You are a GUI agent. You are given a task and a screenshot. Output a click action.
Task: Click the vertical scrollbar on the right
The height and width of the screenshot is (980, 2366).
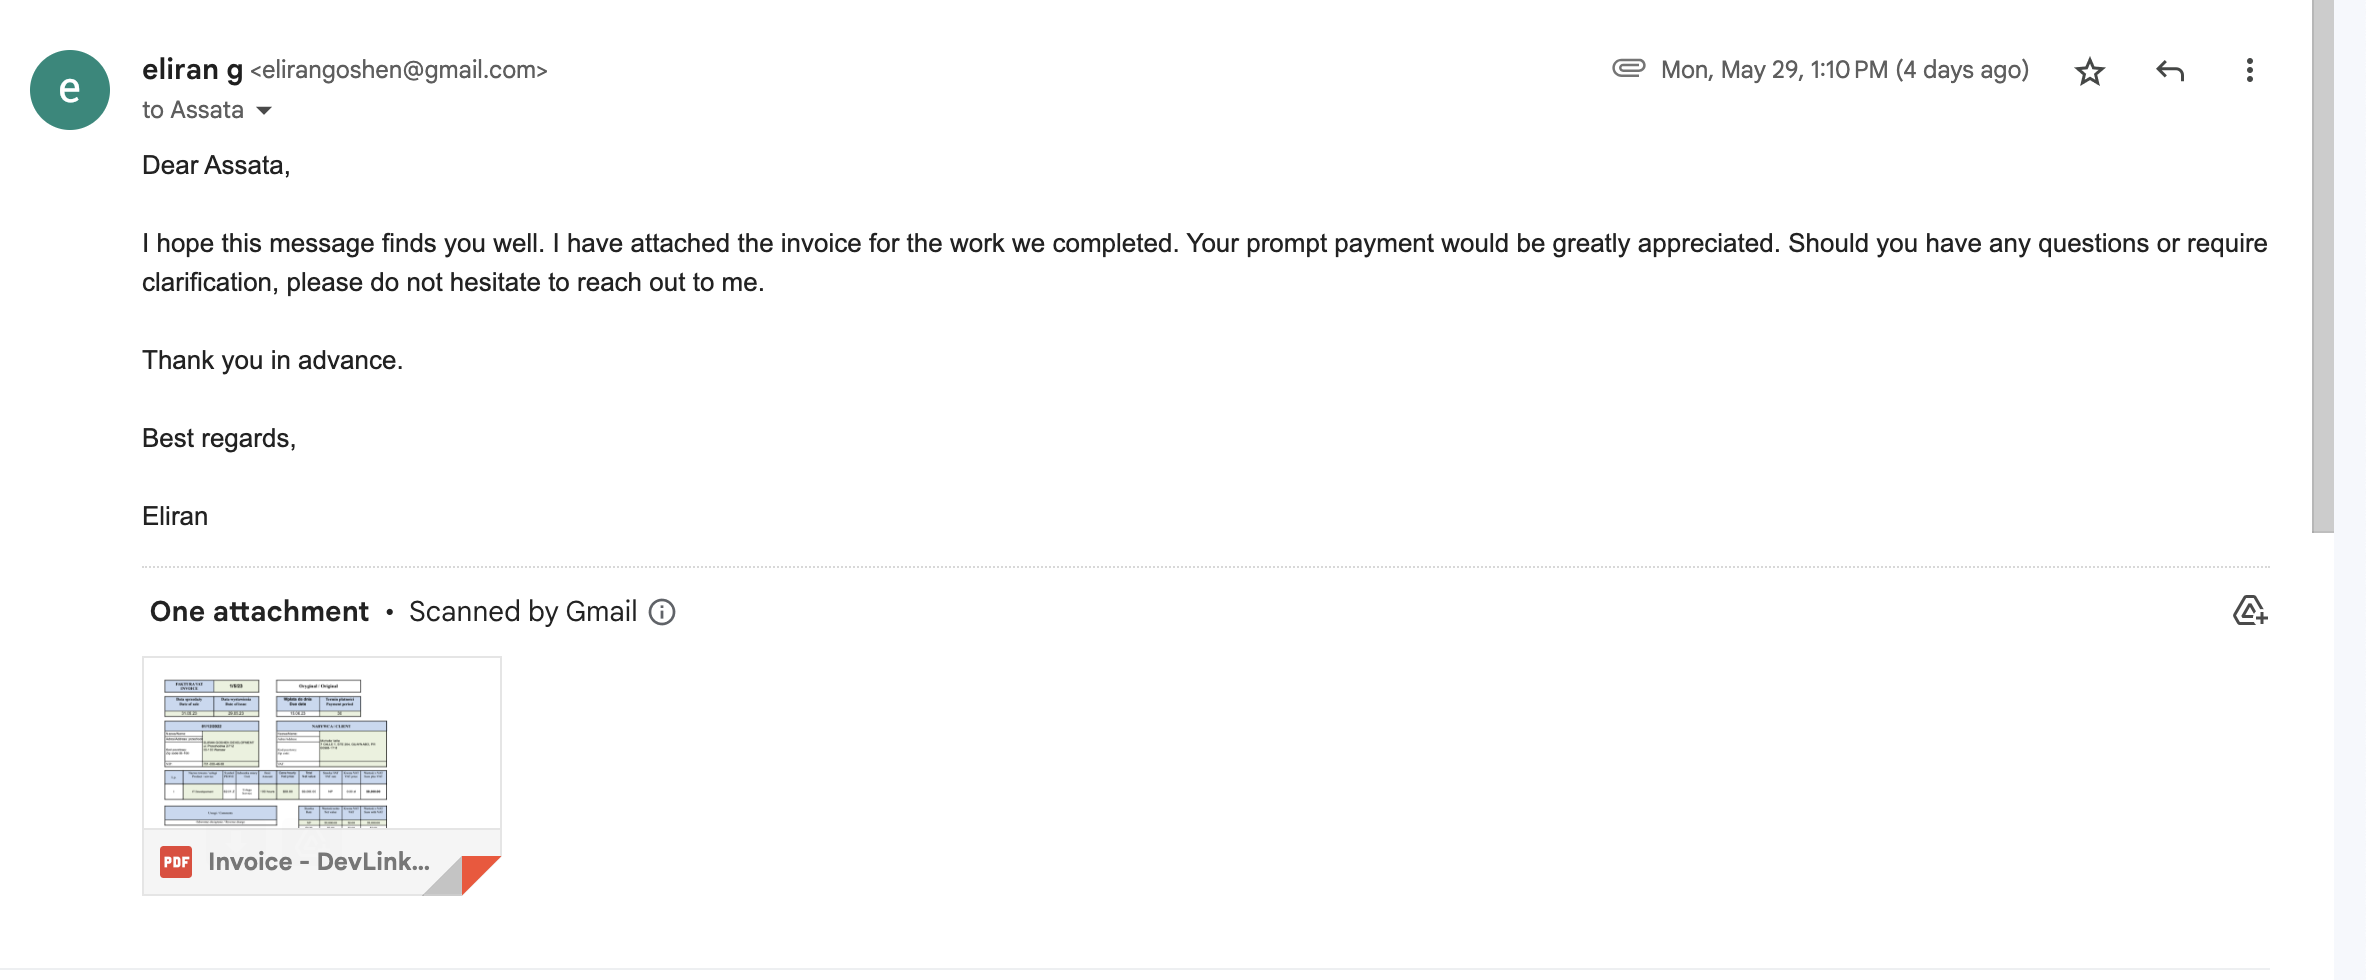[x=2322, y=266]
